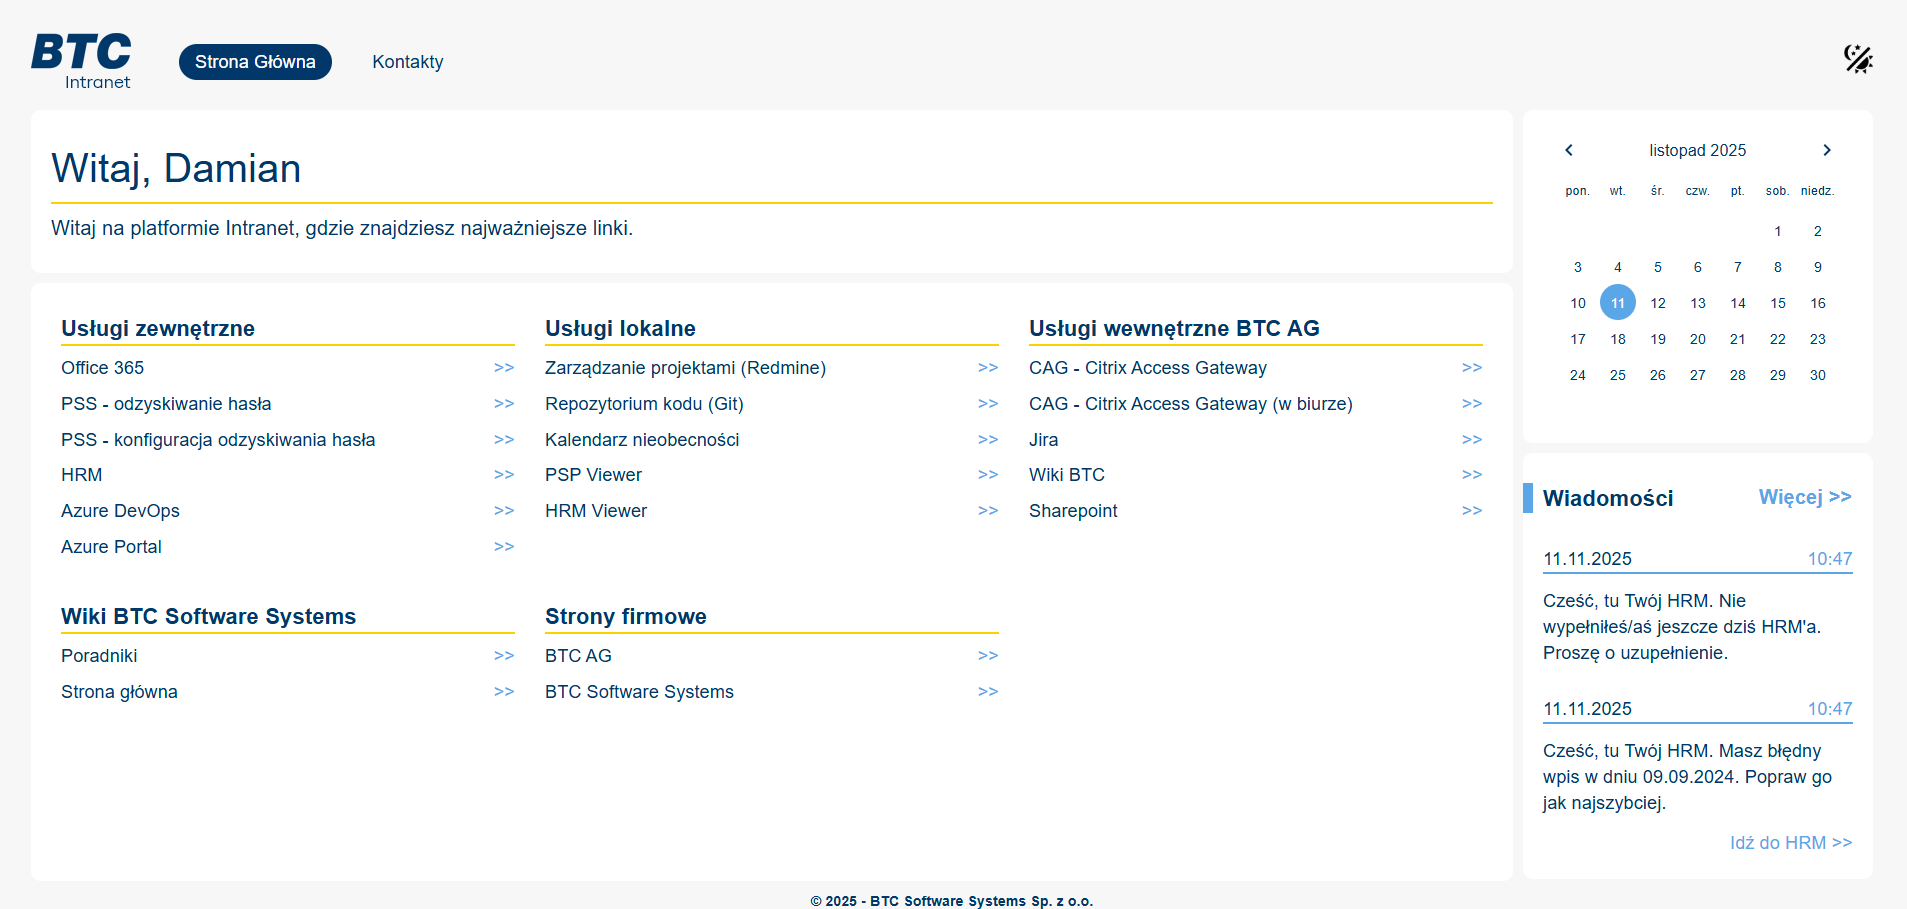Select highlighted day 11 in calendar
Viewport: 1907px width, 909px height.
pyautogui.click(x=1617, y=303)
